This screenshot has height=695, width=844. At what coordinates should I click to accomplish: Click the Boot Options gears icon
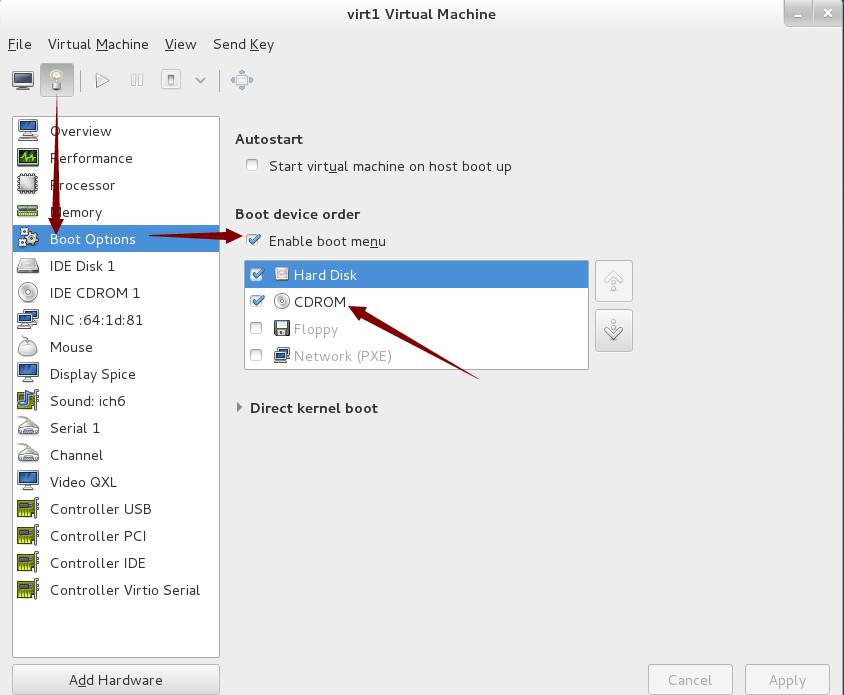coord(27,238)
